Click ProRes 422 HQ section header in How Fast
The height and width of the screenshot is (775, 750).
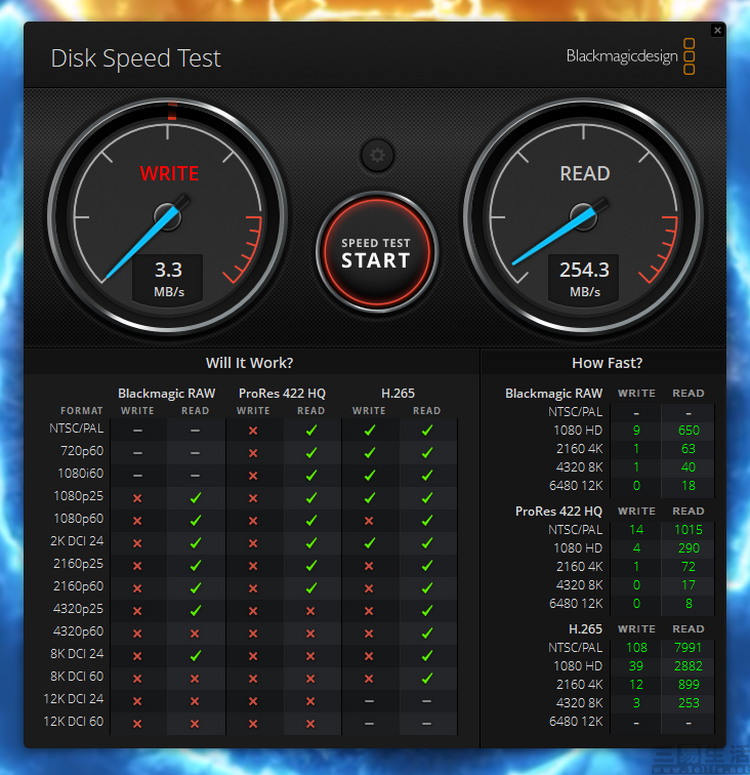point(559,511)
